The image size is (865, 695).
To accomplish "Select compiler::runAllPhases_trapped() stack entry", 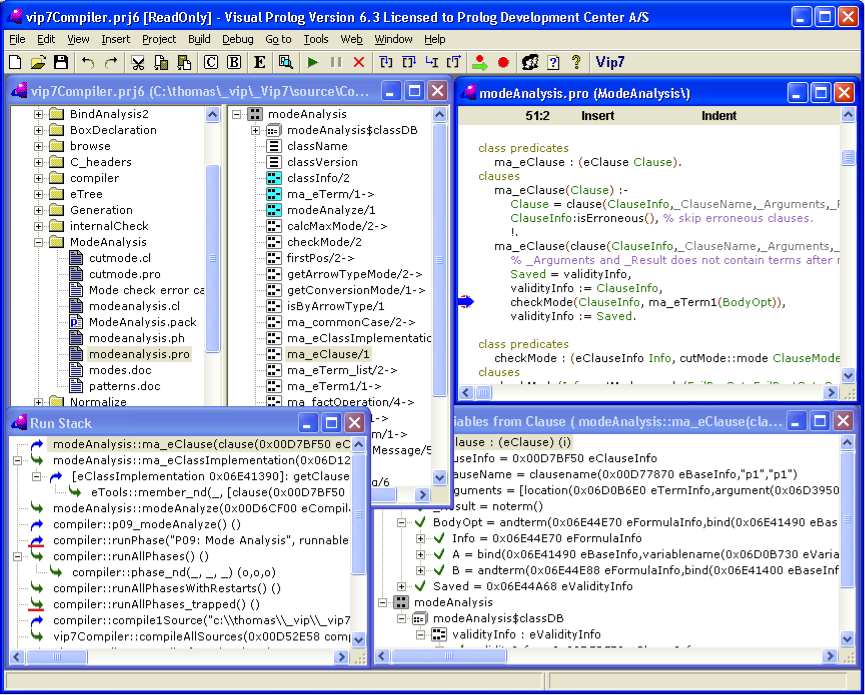I will tap(156, 605).
